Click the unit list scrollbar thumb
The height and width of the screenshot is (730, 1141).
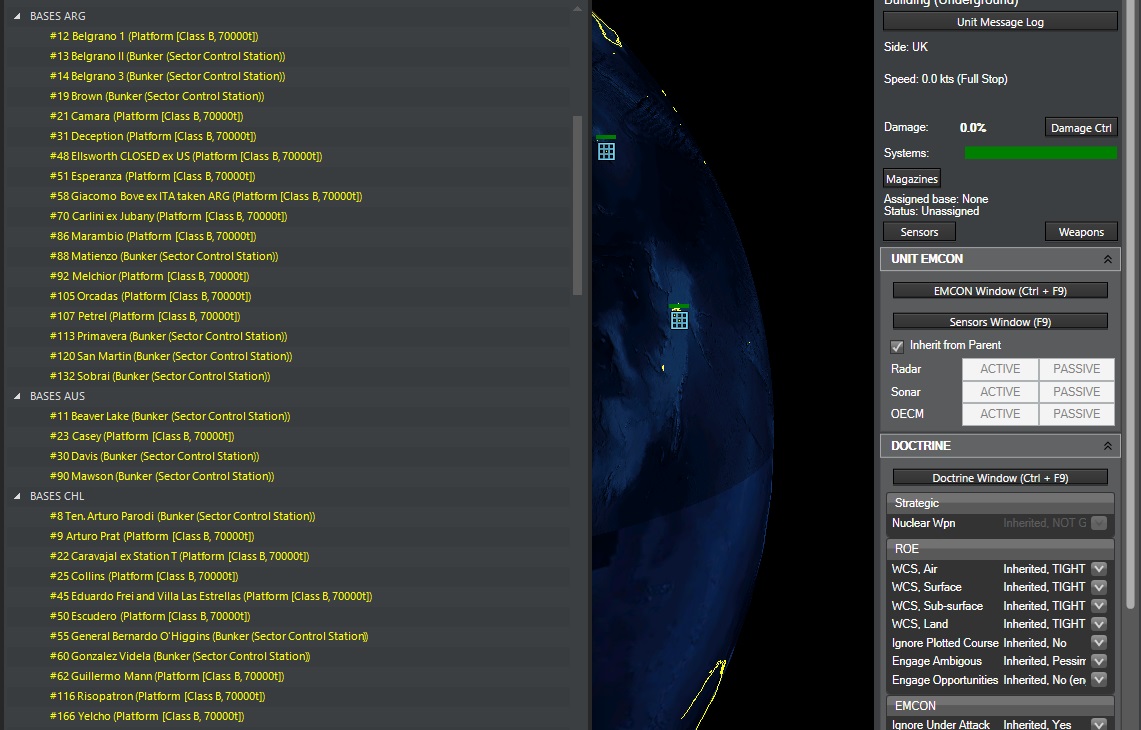[578, 205]
